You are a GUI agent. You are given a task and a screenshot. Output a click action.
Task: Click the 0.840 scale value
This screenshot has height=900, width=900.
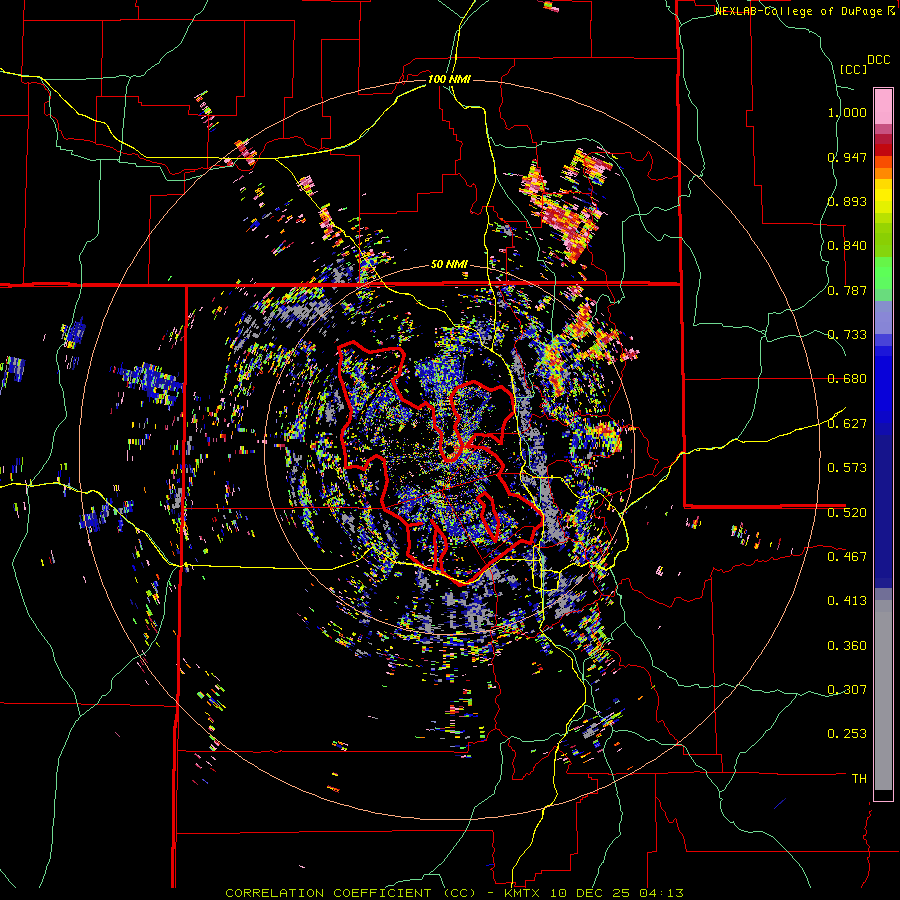click(x=847, y=246)
